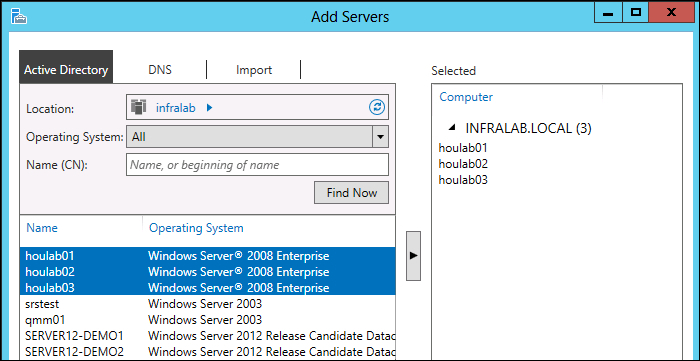Viewport: 700px width, 361px height.
Task: Click the Add Servers title bar icon
Action: click(20, 17)
